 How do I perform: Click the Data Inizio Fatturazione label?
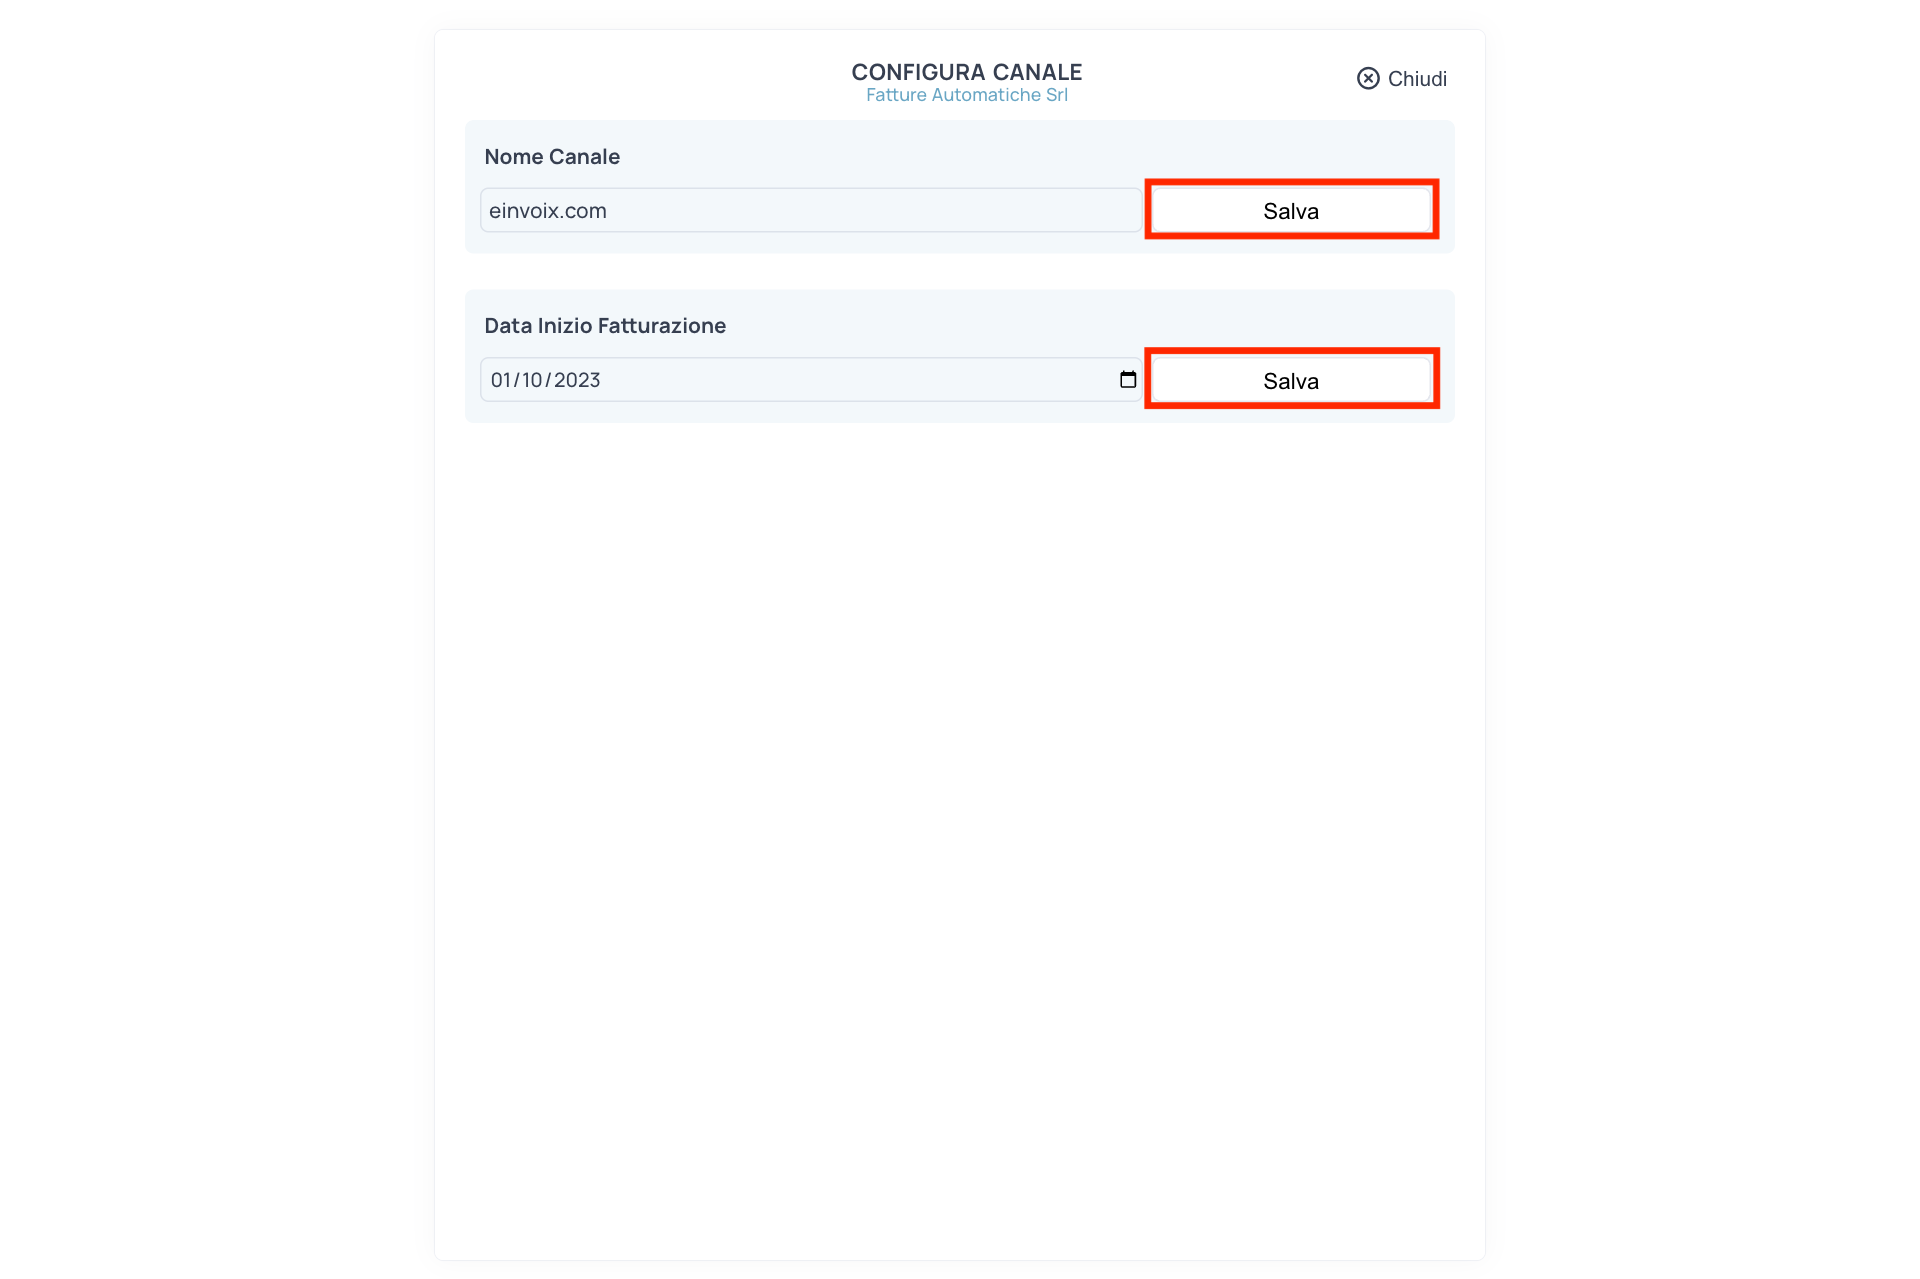[605, 325]
